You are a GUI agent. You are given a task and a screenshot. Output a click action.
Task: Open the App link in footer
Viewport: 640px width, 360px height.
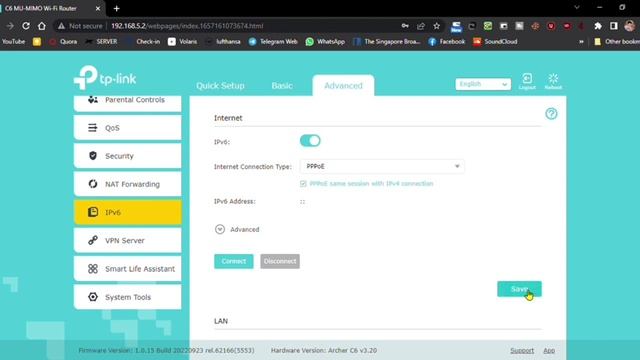(549, 351)
